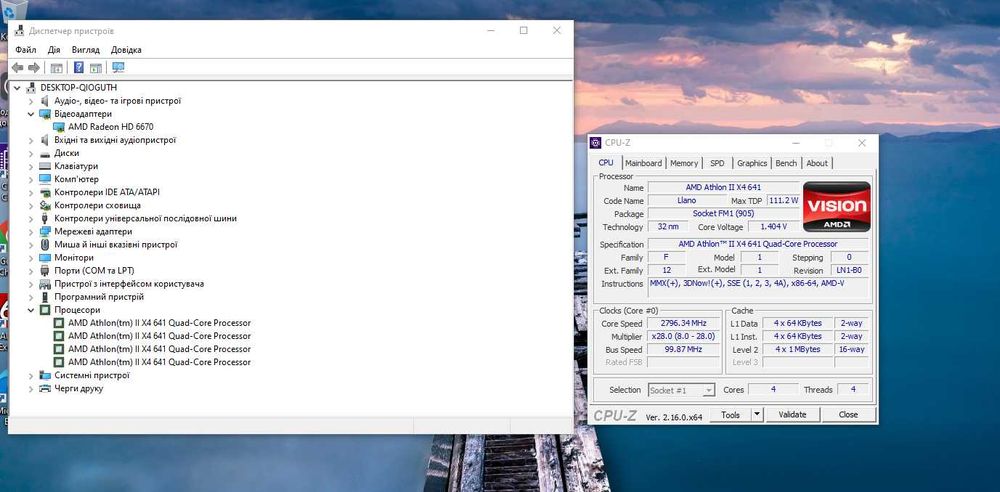Switch to the Bench tab in CPU-Z
Screen dimensions: 1000x492
[786, 163]
